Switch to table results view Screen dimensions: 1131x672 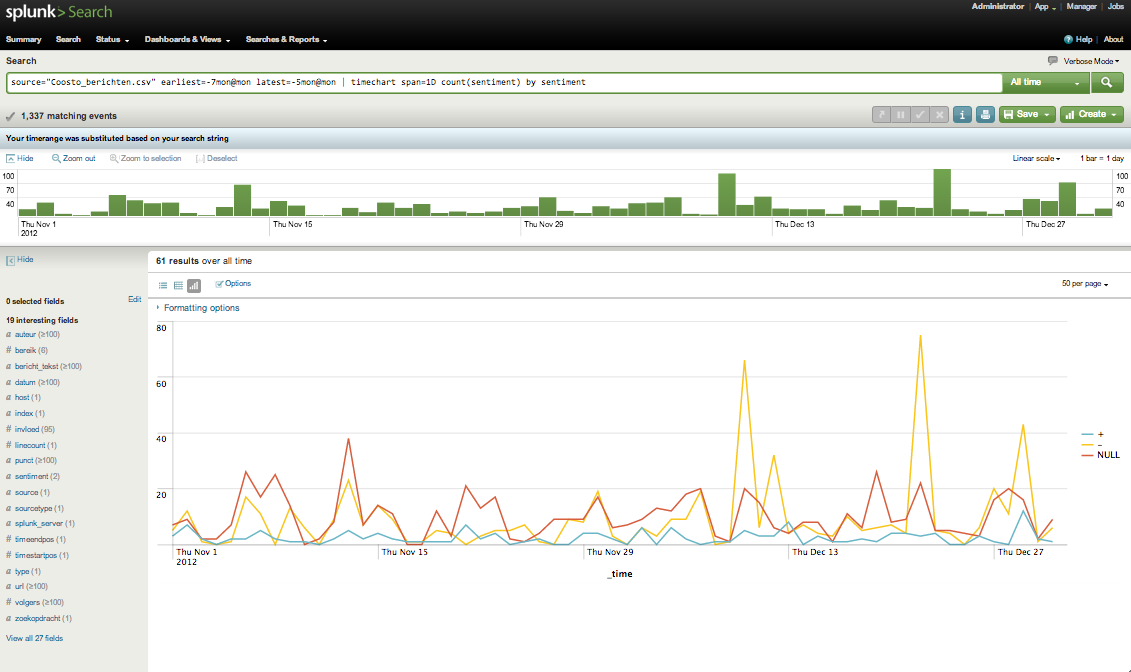(x=178, y=284)
